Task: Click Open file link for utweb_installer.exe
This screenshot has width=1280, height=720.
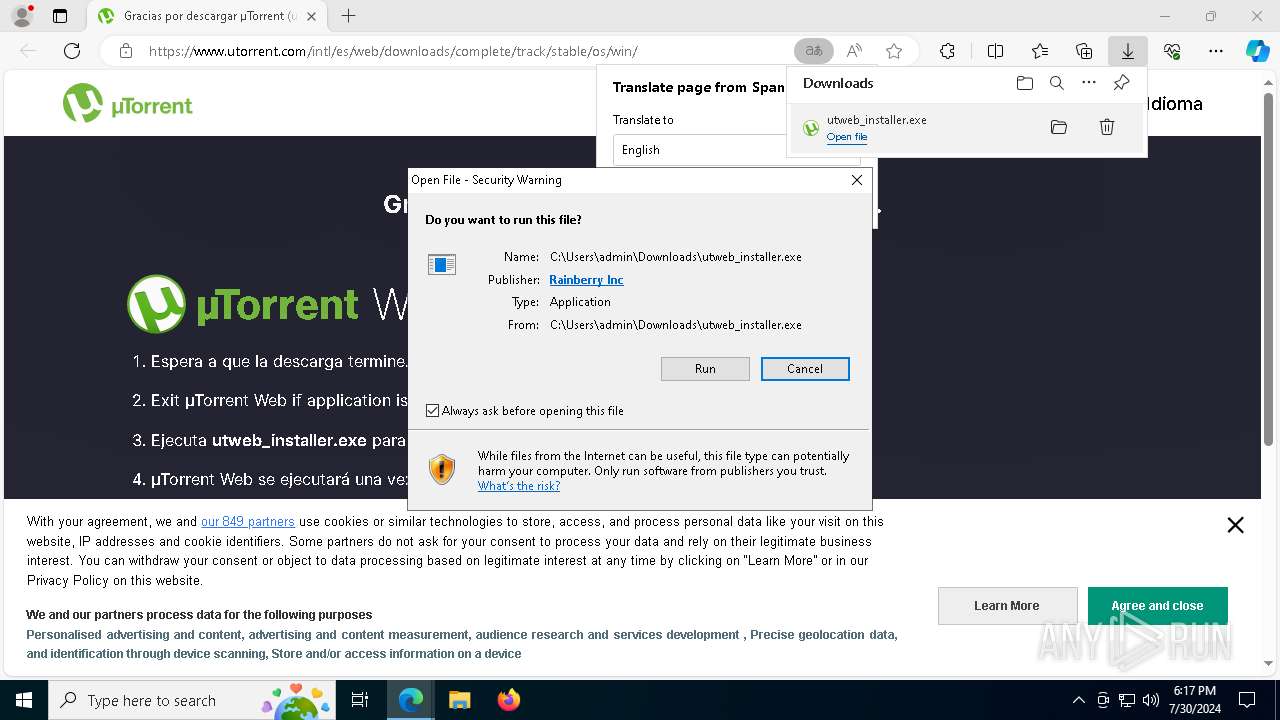Action: point(847,137)
